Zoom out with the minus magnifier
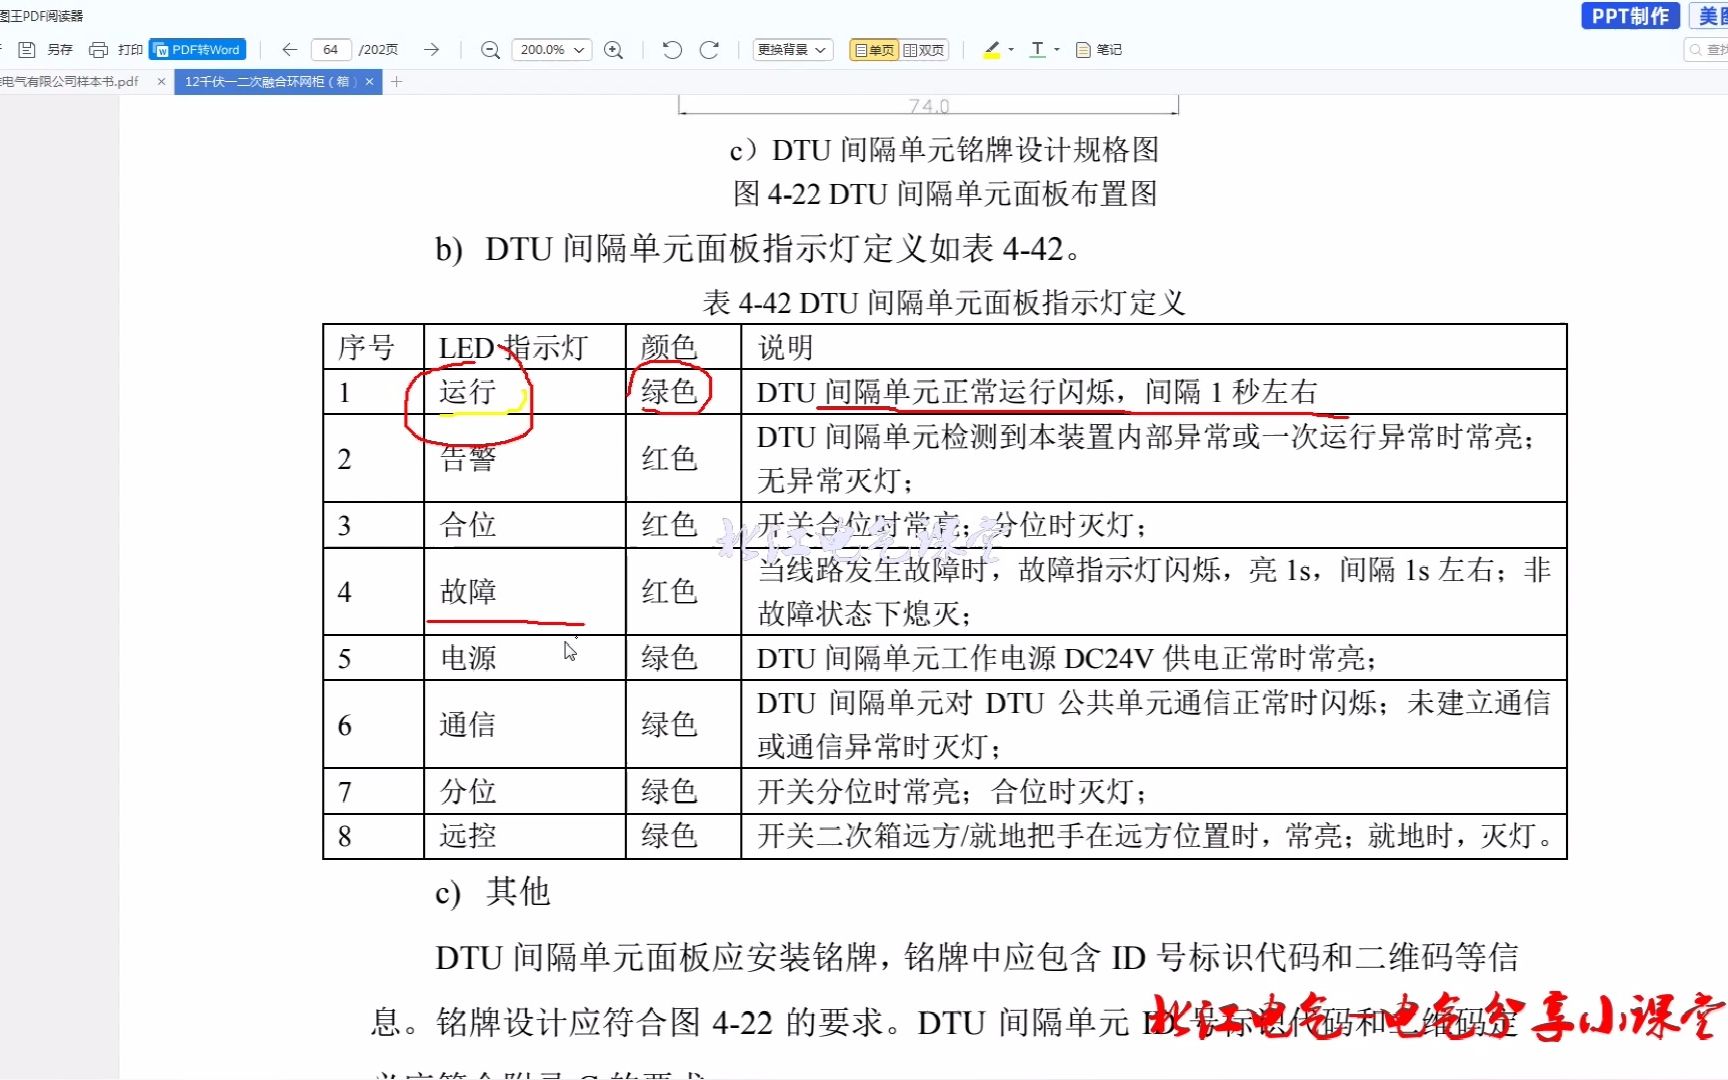This screenshot has width=1728, height=1080. tap(490, 49)
